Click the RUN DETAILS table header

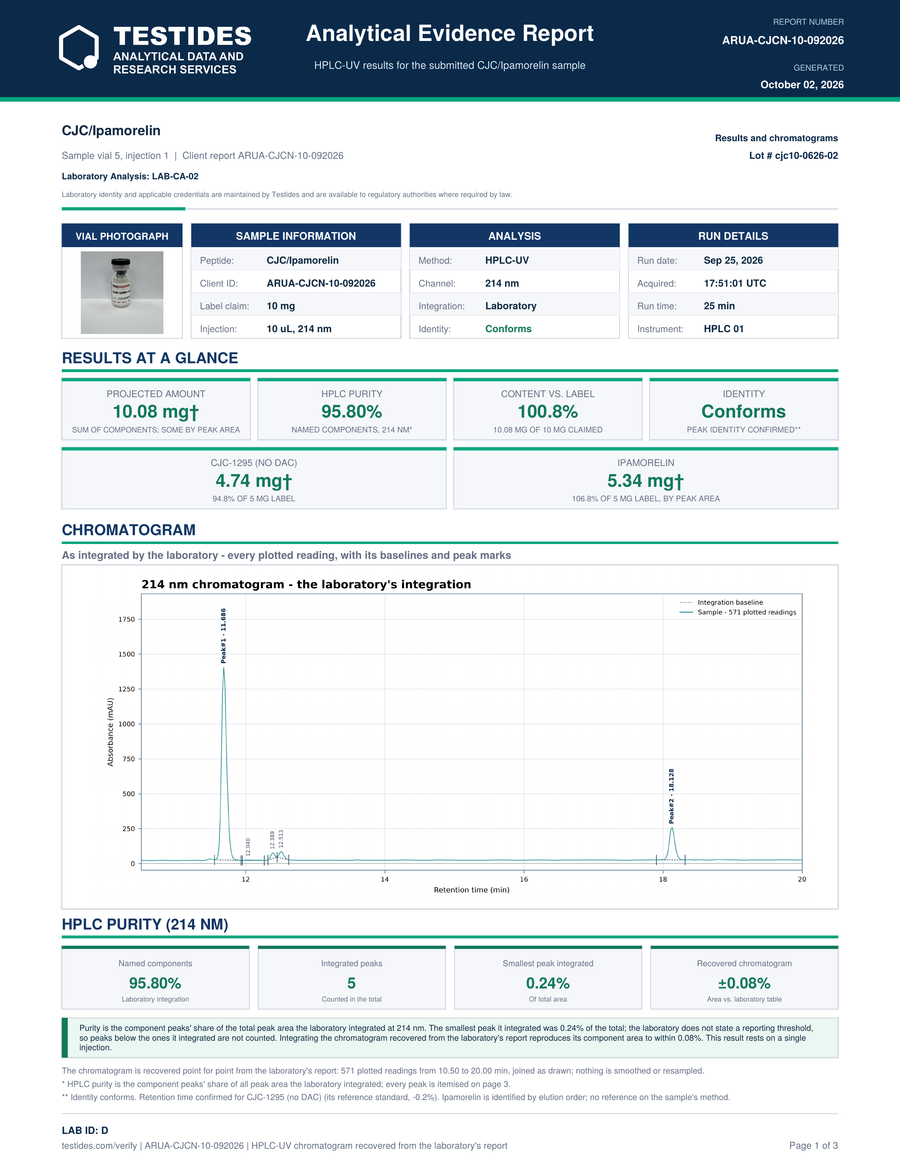tap(733, 236)
